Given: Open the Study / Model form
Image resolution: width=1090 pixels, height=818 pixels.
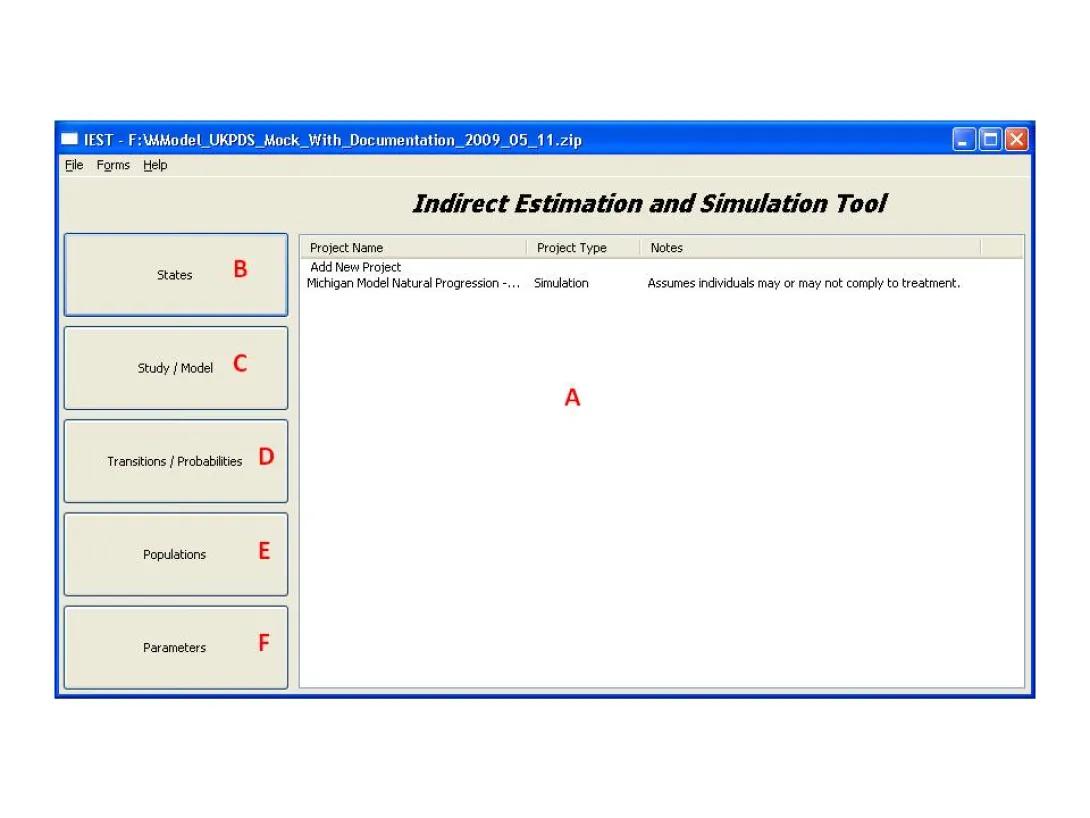Looking at the screenshot, I should tap(176, 368).
